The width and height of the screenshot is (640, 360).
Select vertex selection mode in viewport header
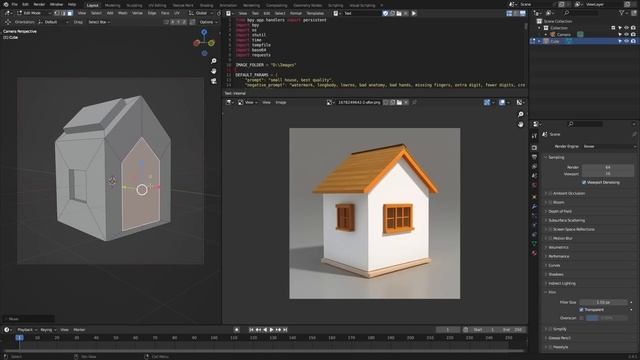[57, 13]
